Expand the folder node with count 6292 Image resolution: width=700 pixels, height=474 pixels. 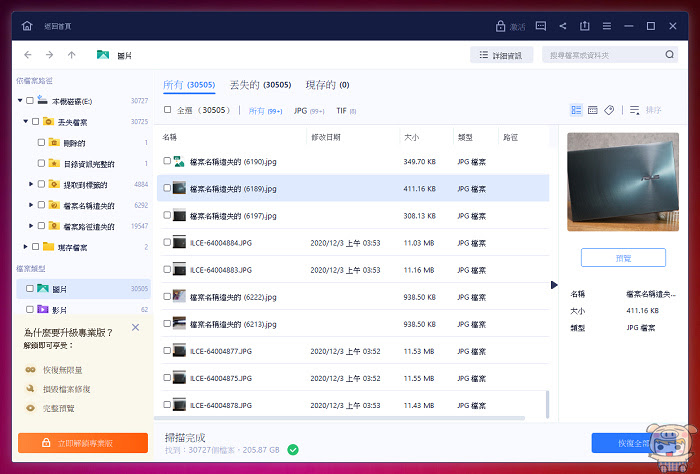[x=31, y=205]
